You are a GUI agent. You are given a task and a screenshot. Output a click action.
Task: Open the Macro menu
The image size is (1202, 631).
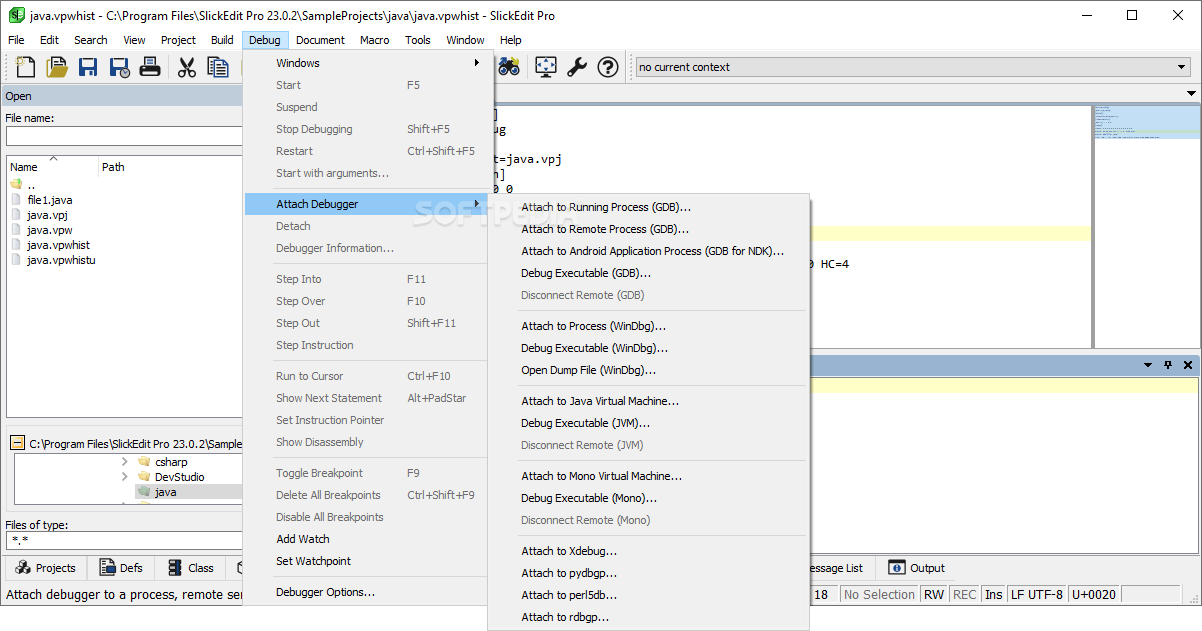coord(375,40)
